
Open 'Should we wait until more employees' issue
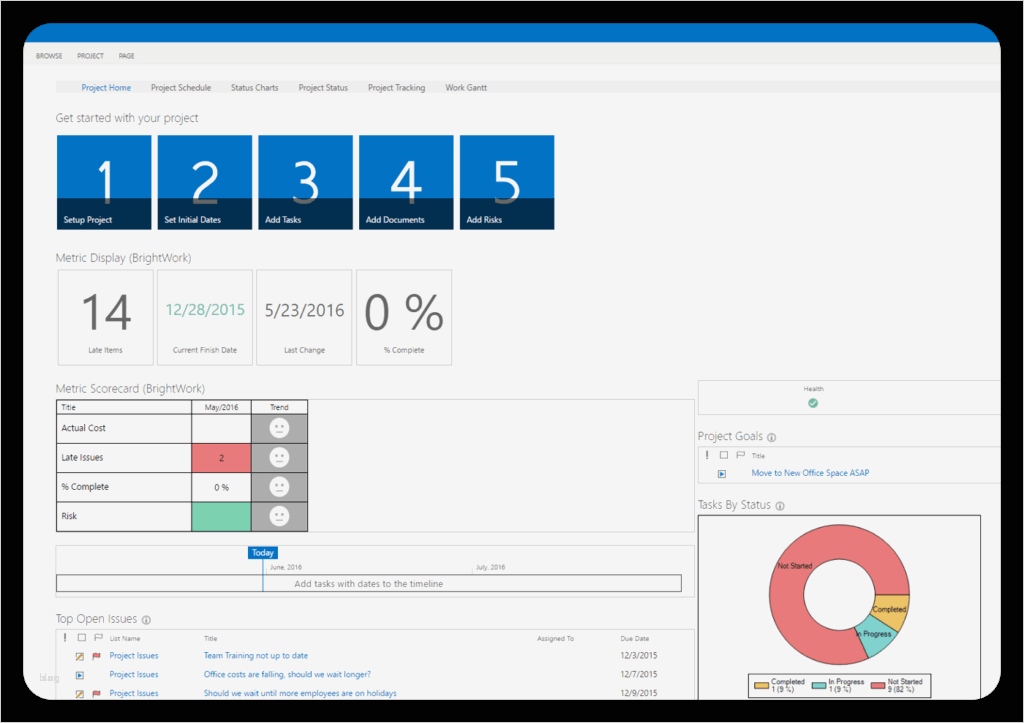tap(300, 694)
